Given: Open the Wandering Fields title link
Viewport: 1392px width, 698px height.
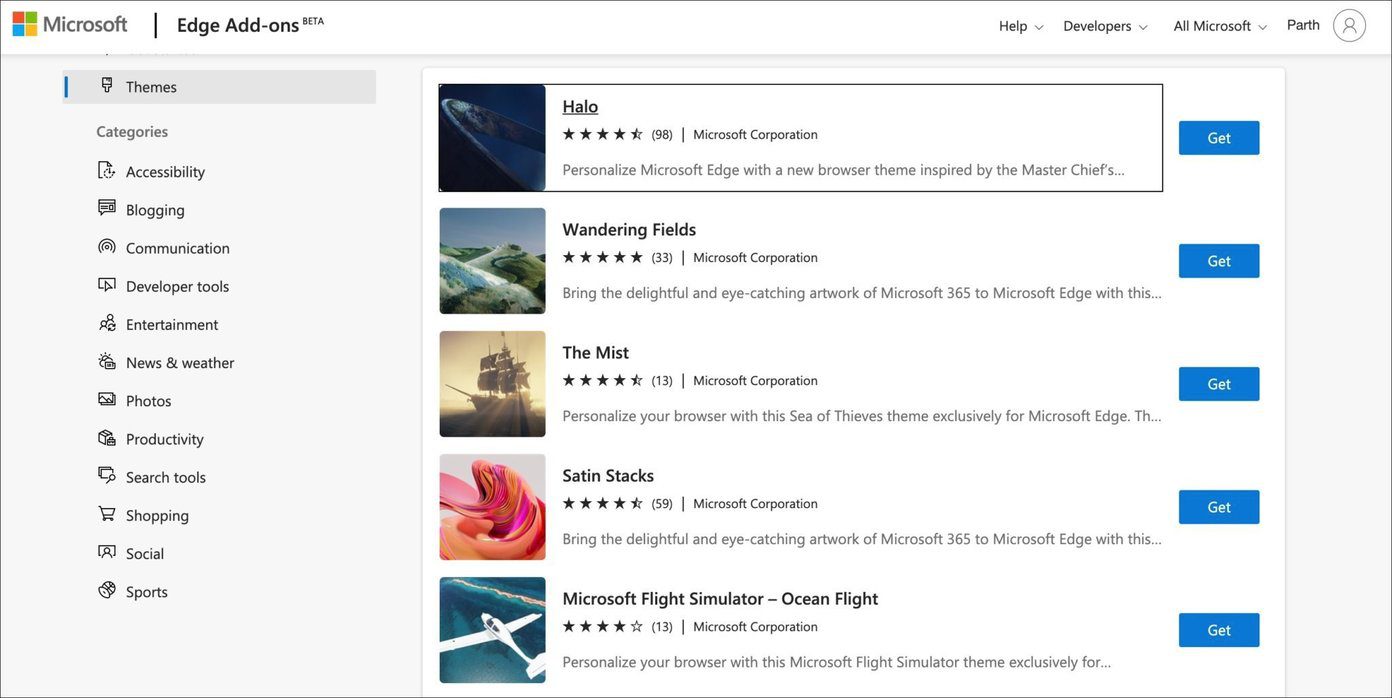Looking at the screenshot, I should (x=629, y=229).
